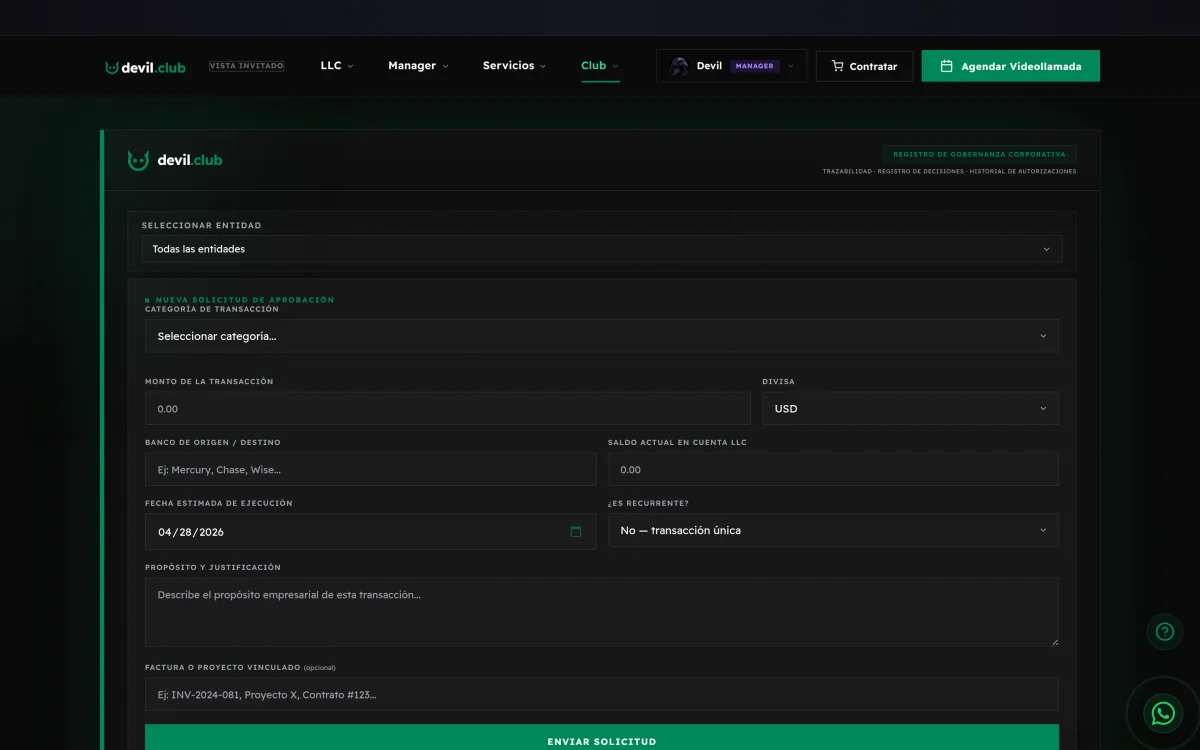Open the help question mark button

(x=1164, y=632)
